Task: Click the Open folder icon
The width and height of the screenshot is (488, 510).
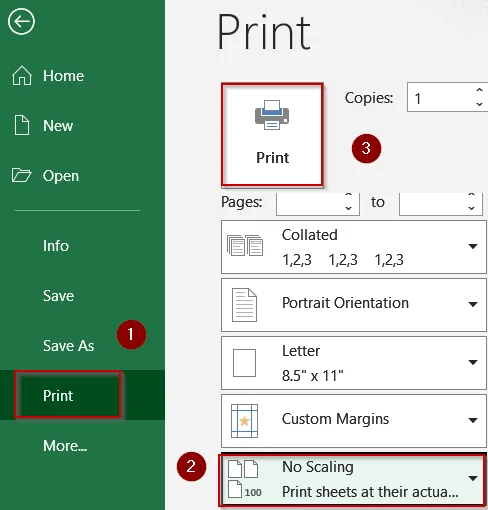Action: pyautogui.click(x=21, y=175)
